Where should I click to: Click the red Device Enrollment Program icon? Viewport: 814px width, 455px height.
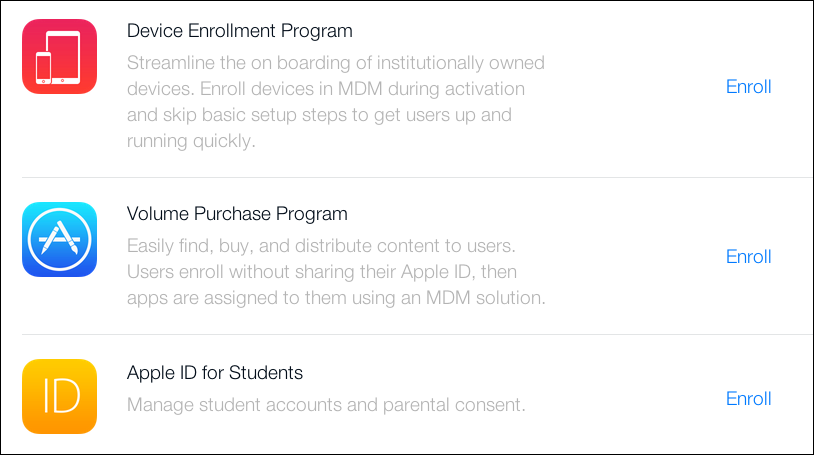coord(59,57)
